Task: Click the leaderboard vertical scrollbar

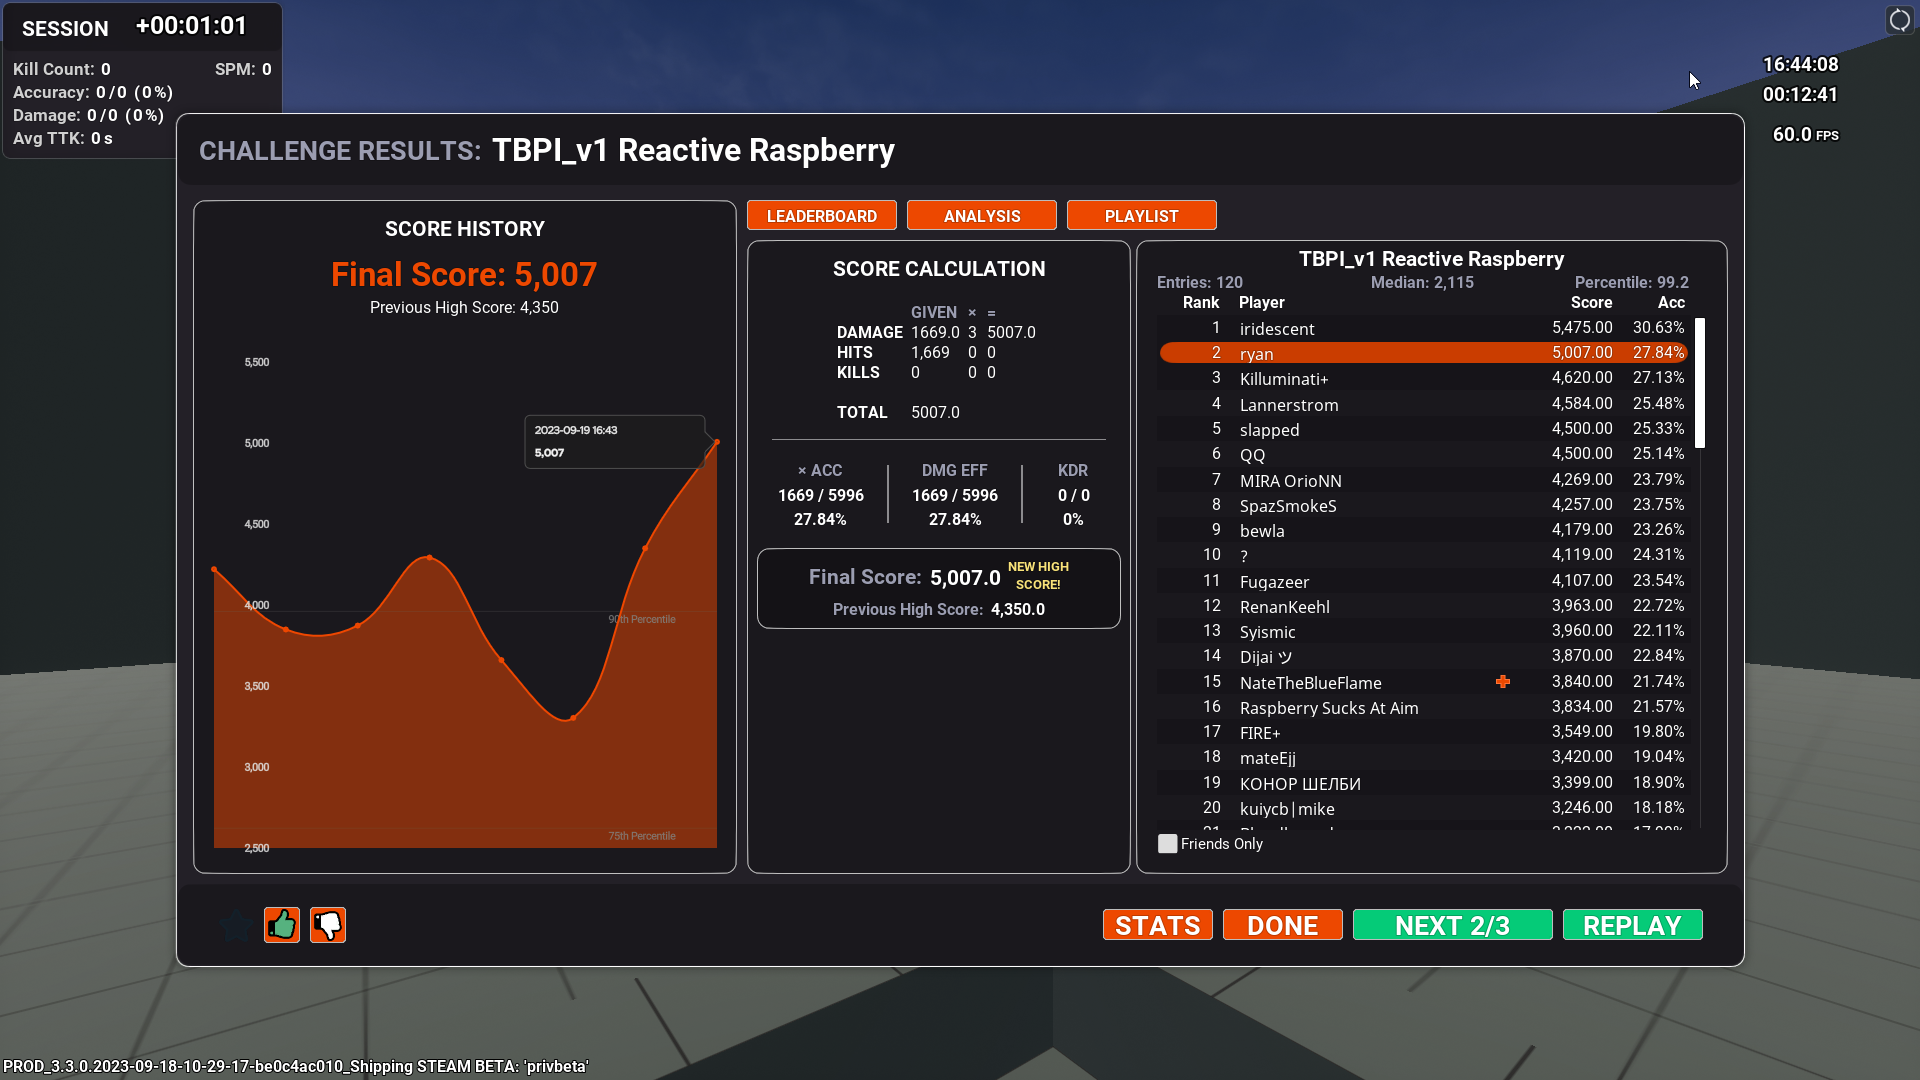Action: pyautogui.click(x=1699, y=383)
